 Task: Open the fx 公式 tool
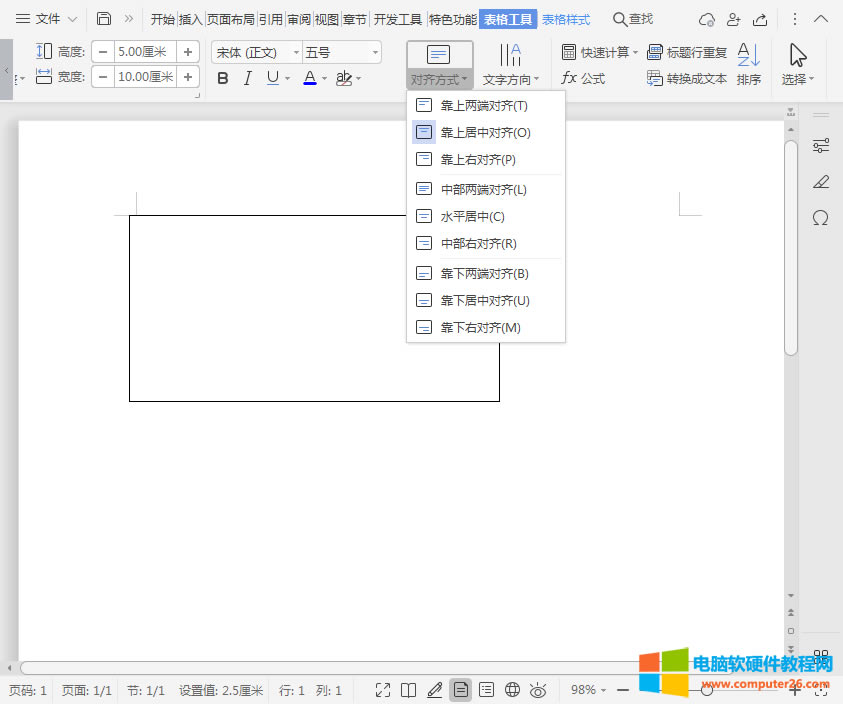(583, 77)
